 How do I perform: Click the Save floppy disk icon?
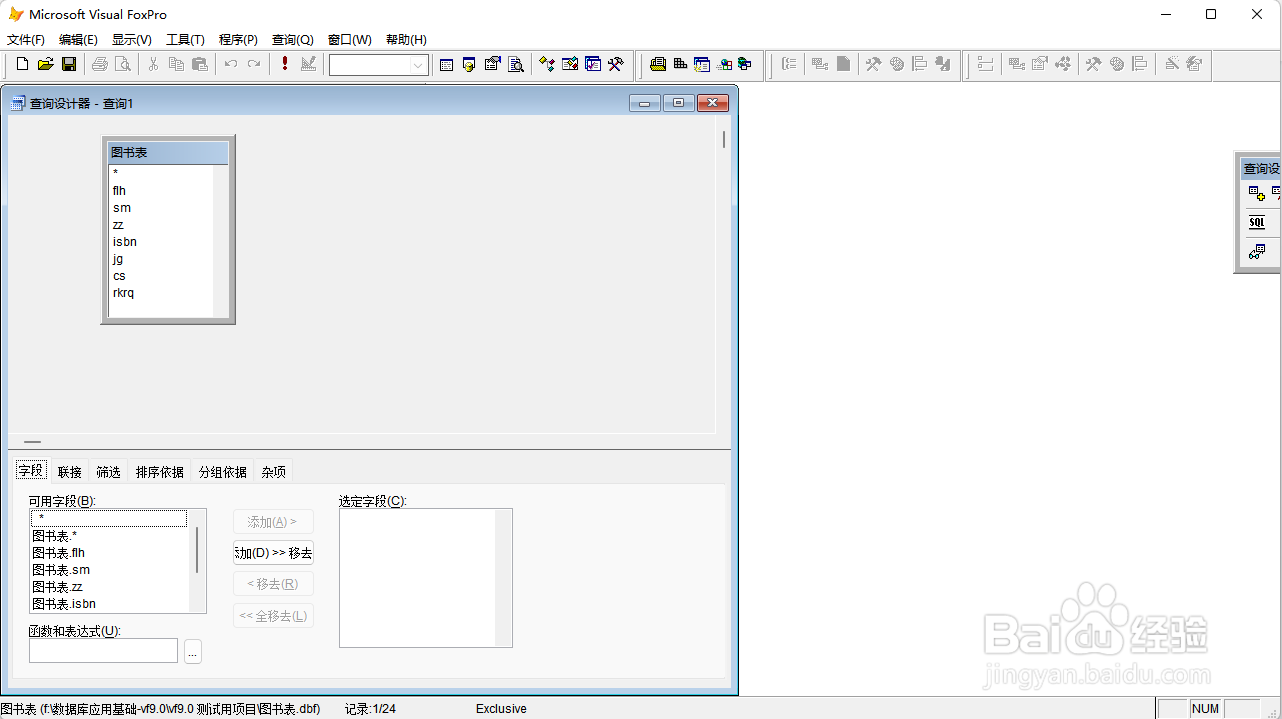click(x=69, y=64)
